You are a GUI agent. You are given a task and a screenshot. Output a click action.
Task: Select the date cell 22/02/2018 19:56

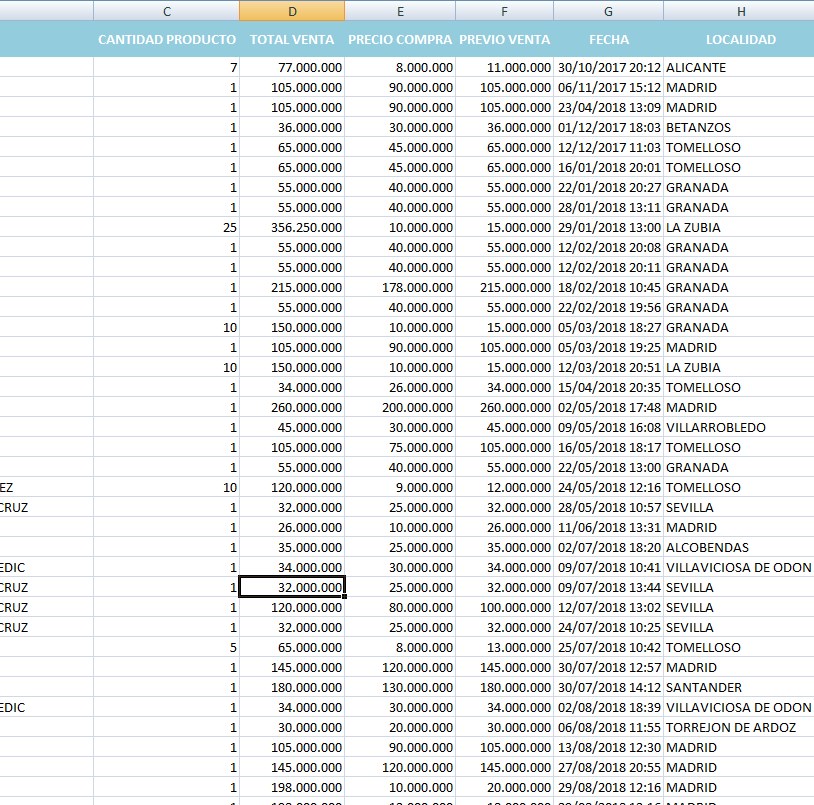click(608, 308)
